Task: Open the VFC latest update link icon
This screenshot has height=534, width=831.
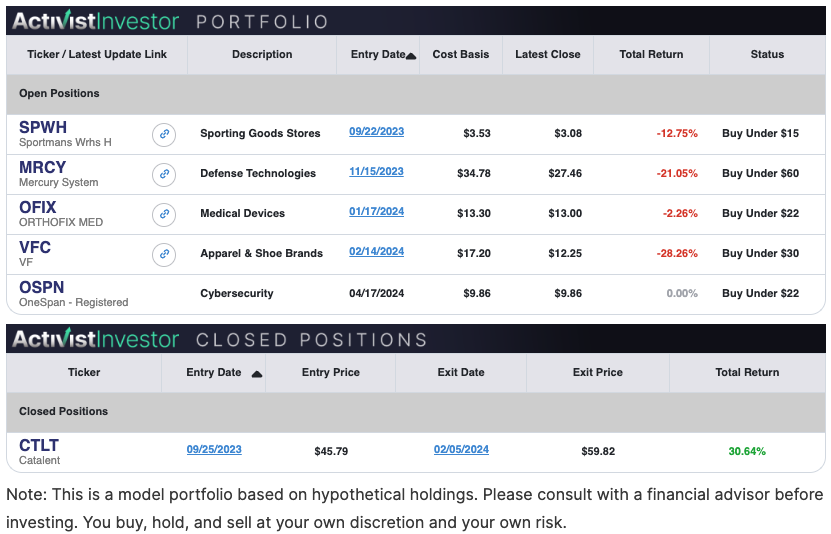Action: [x=164, y=255]
